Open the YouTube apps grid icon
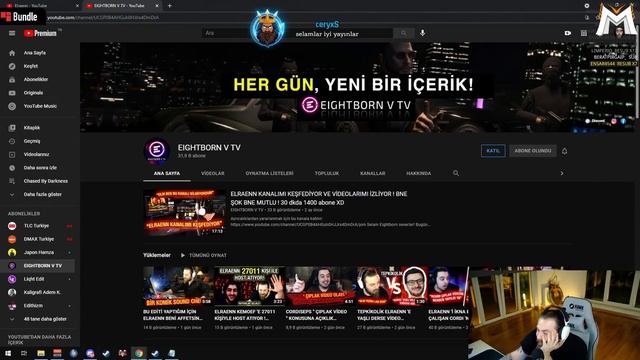640x360 pixels. [584, 33]
